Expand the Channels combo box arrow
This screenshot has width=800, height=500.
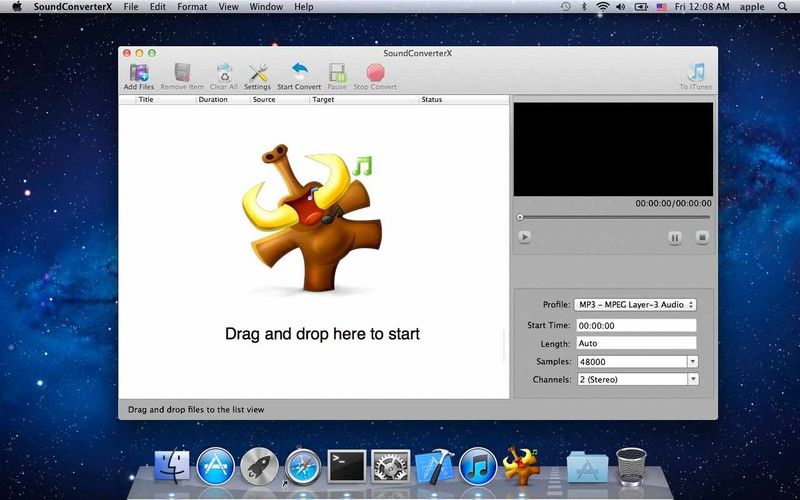(x=693, y=379)
